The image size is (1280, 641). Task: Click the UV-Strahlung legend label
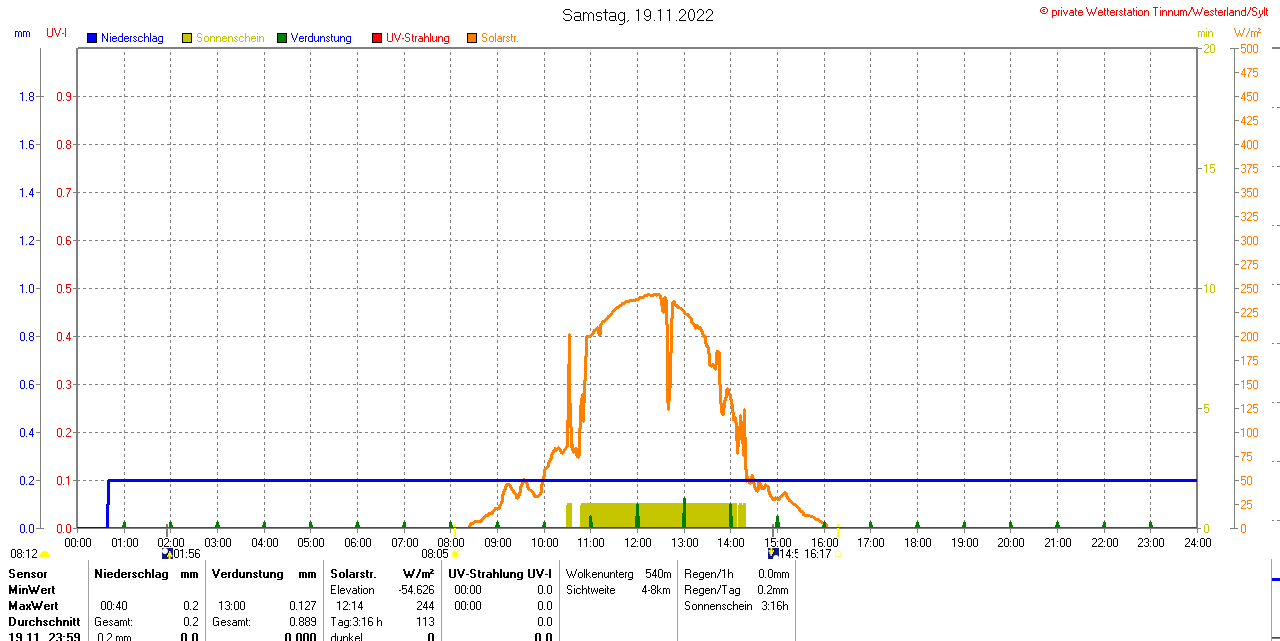pyautogui.click(x=418, y=38)
